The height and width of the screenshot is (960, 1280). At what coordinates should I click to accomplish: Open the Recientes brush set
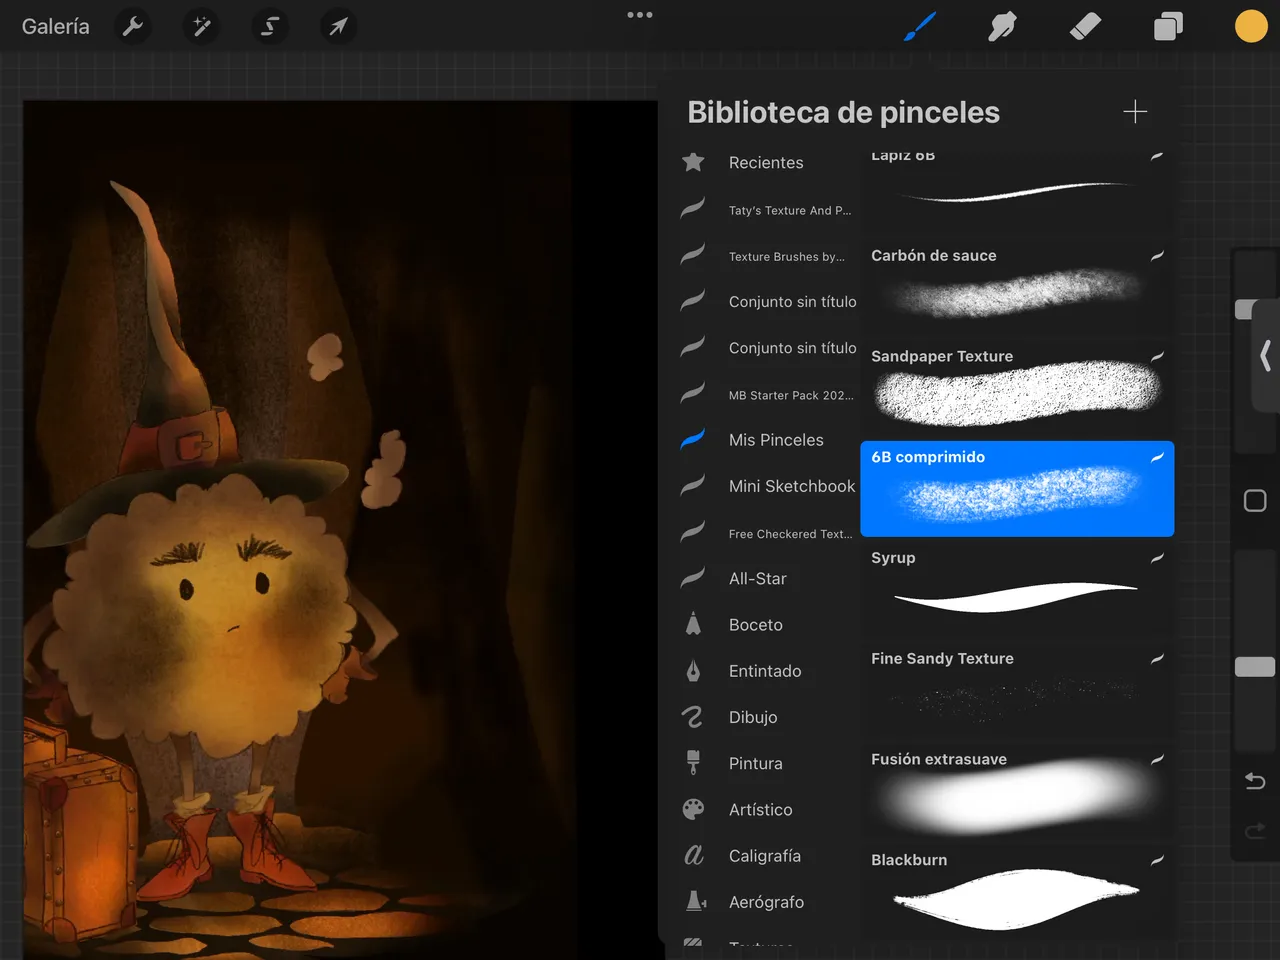point(765,163)
